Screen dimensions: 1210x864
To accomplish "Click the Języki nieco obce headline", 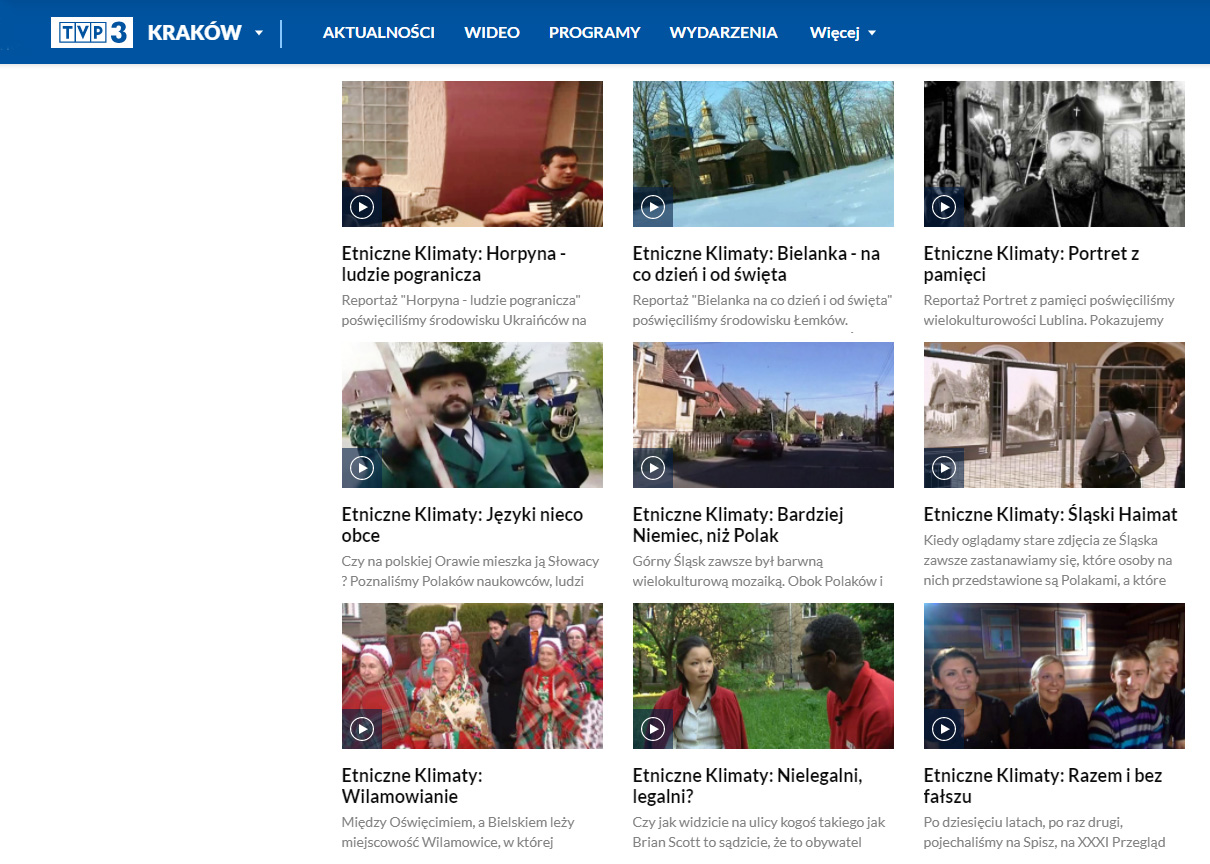I will (x=462, y=525).
